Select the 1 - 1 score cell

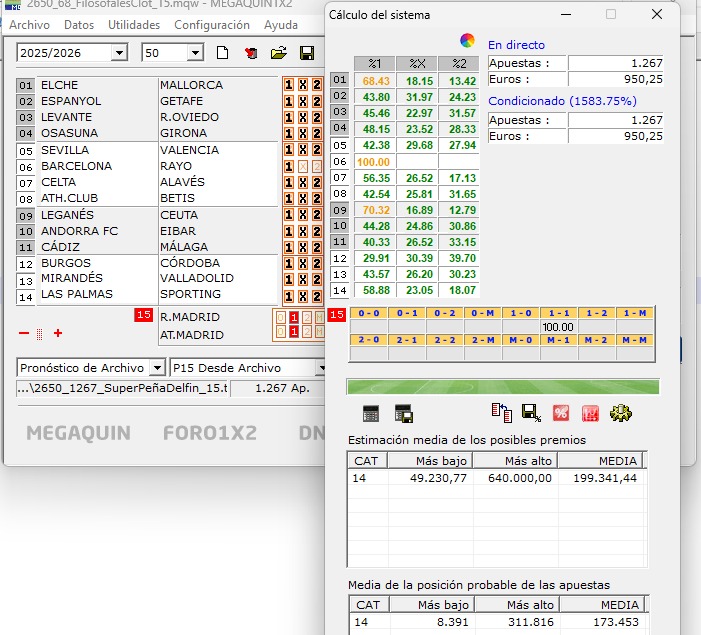[557, 314]
